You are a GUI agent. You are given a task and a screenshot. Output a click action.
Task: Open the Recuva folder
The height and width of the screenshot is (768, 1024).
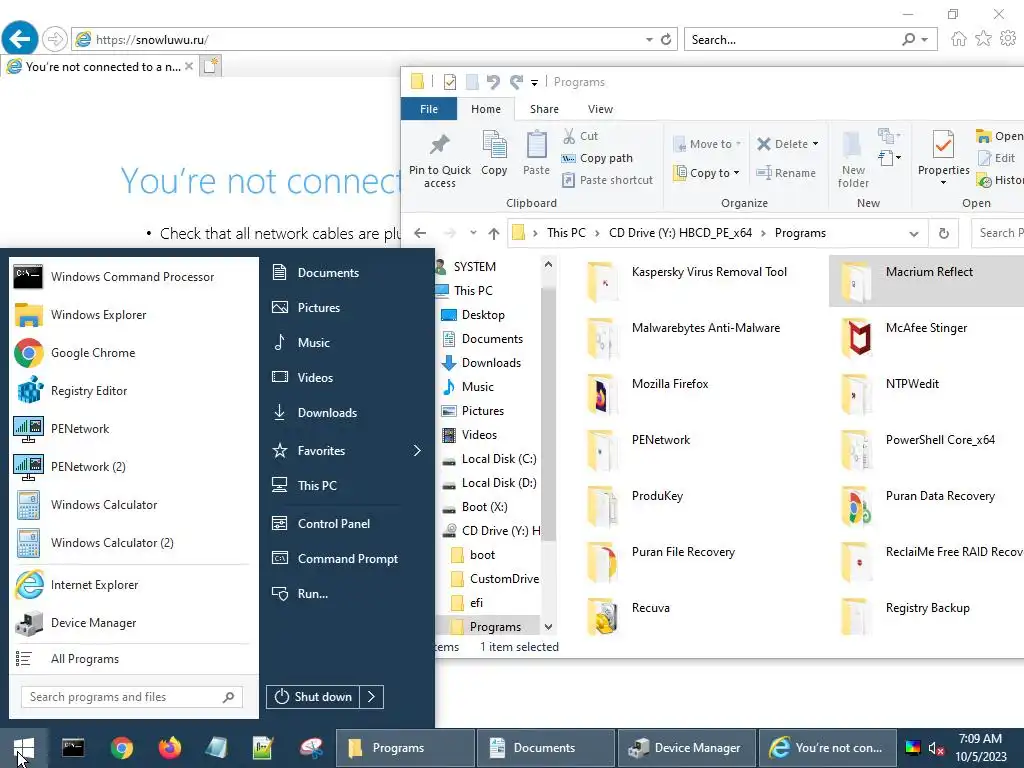click(629, 617)
